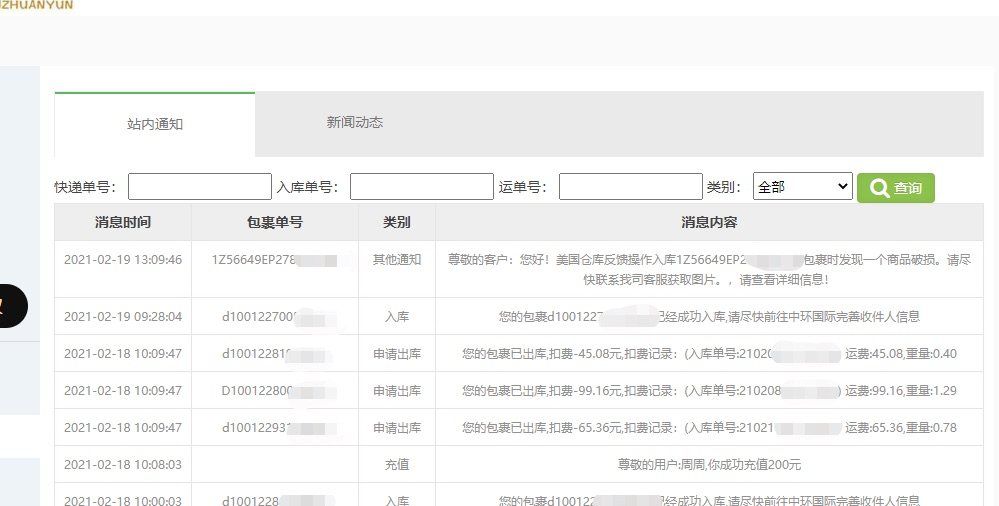Click into the 入库单号 text box

pos(421,187)
